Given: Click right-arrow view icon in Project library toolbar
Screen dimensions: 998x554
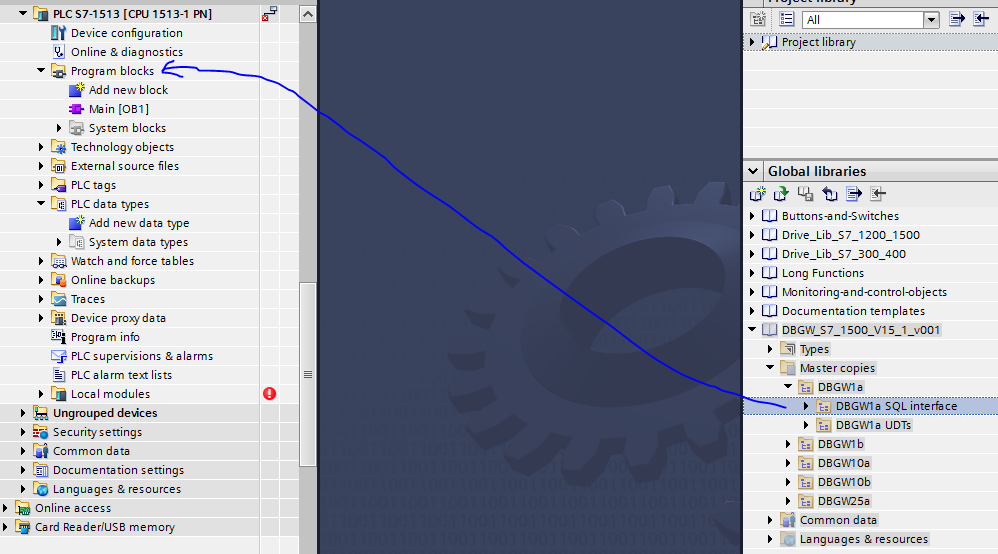Looking at the screenshot, I should (957, 19).
